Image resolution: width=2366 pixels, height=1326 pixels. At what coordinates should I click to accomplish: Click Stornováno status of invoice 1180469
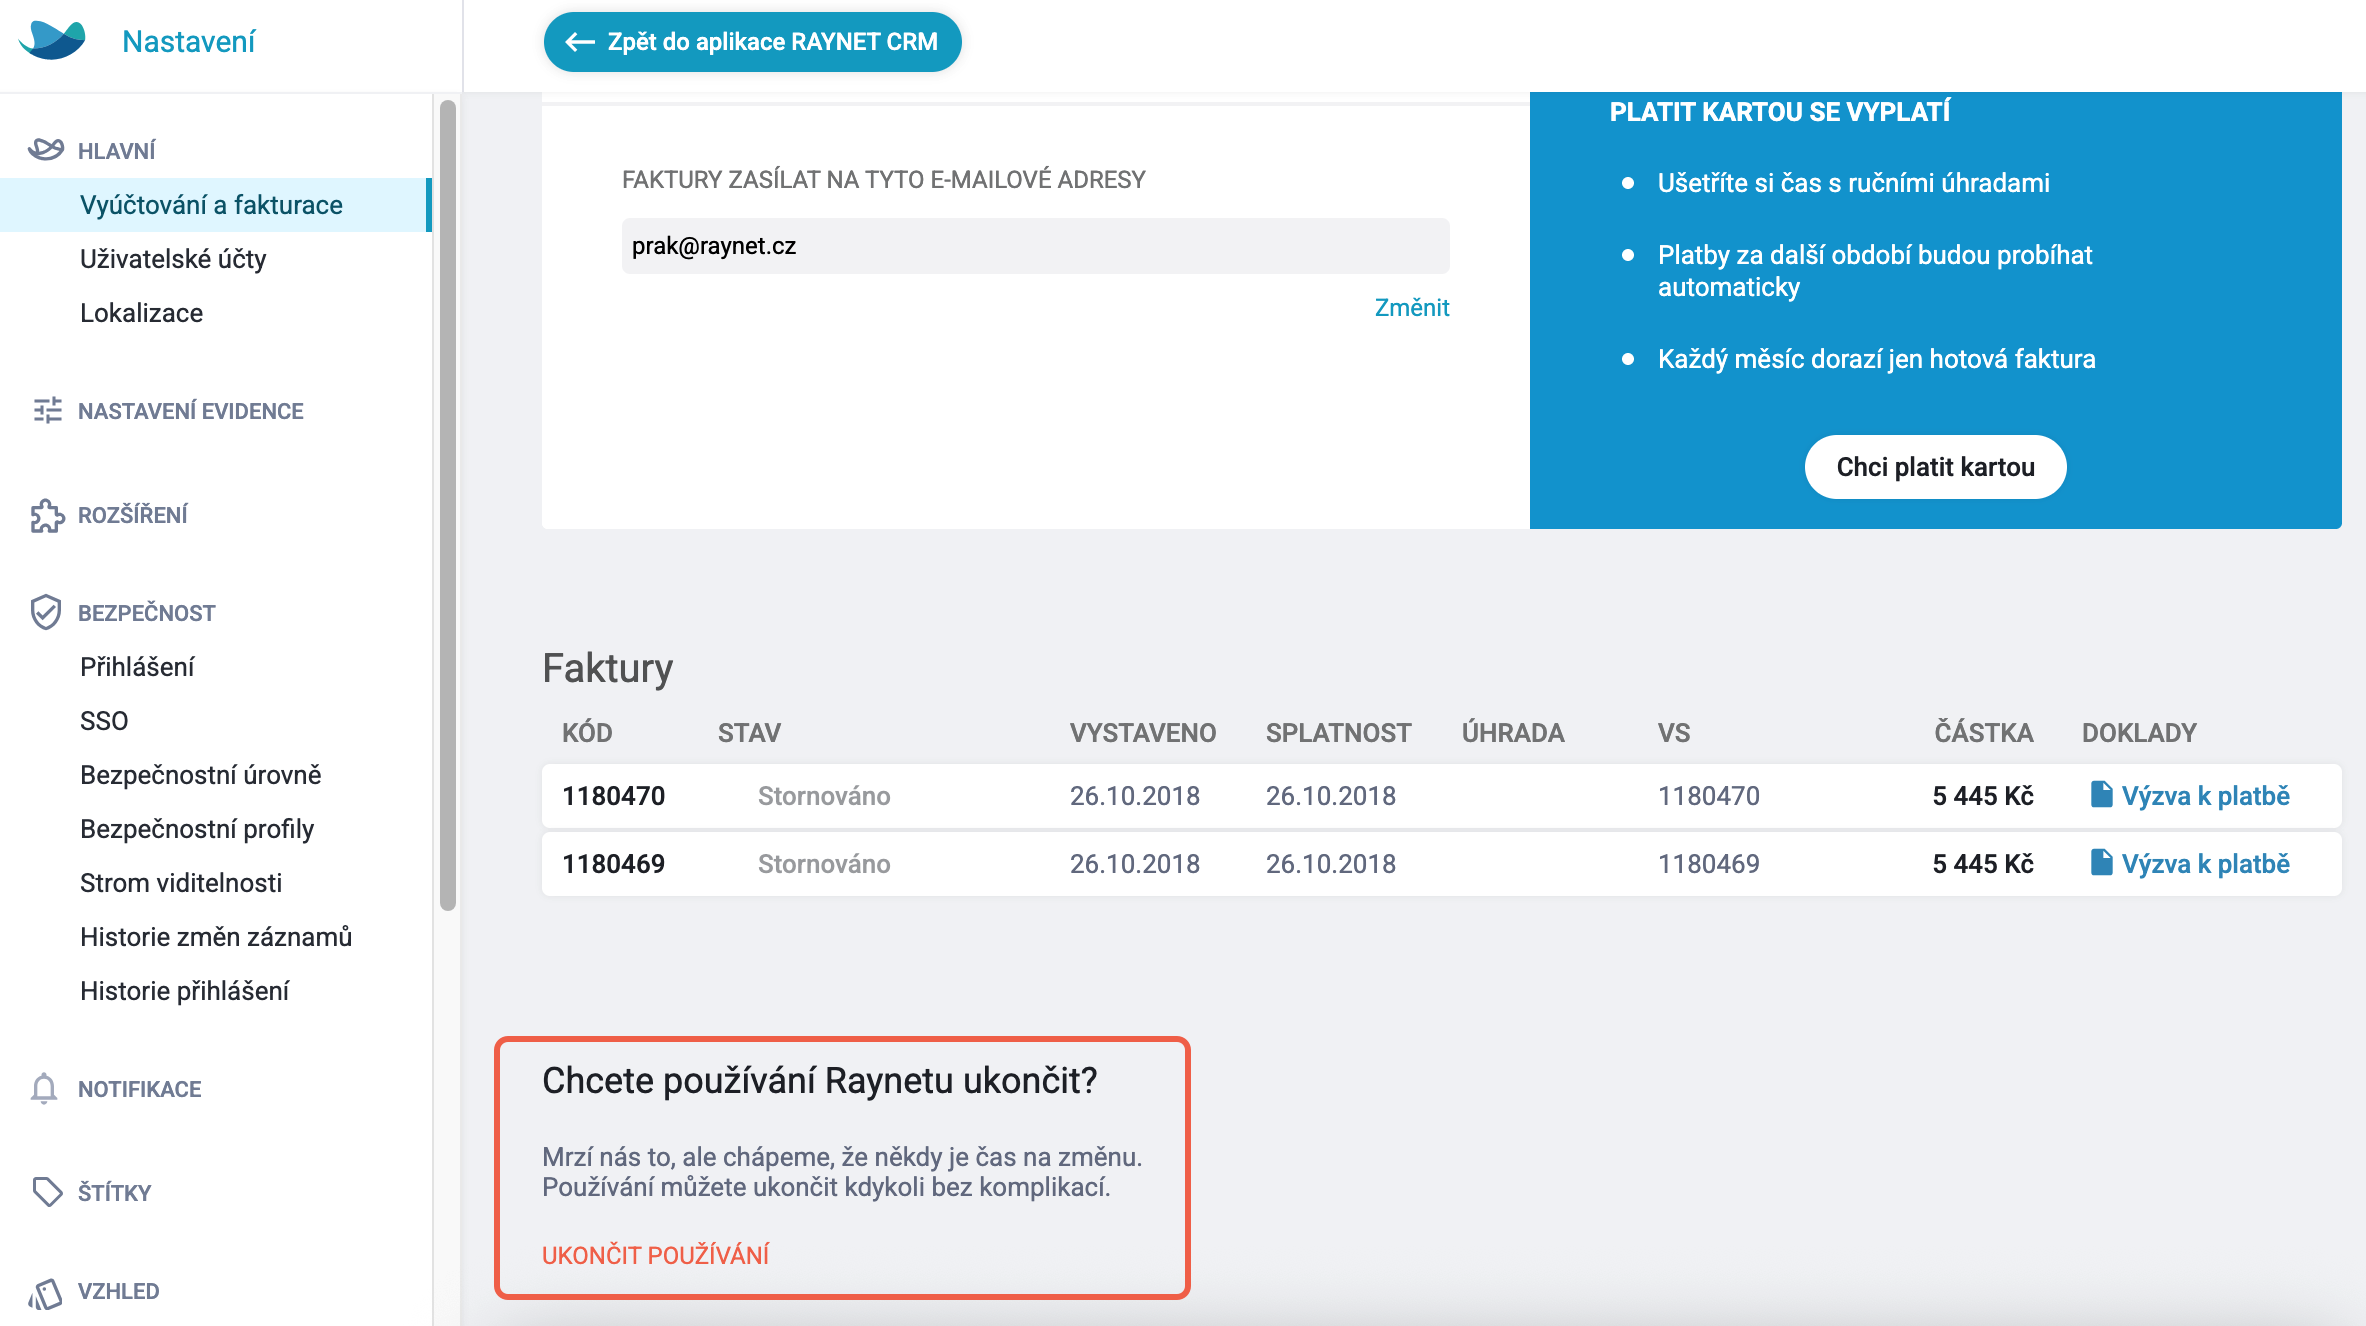[824, 864]
